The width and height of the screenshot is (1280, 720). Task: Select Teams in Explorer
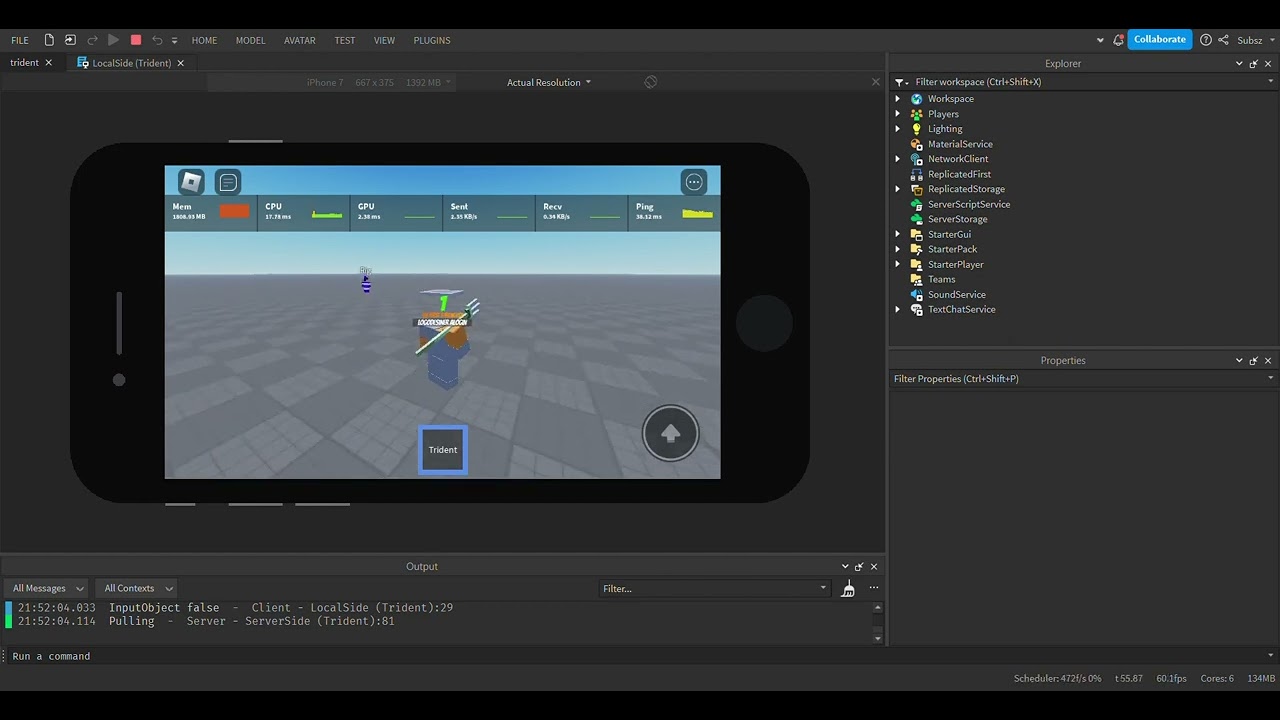coord(941,279)
